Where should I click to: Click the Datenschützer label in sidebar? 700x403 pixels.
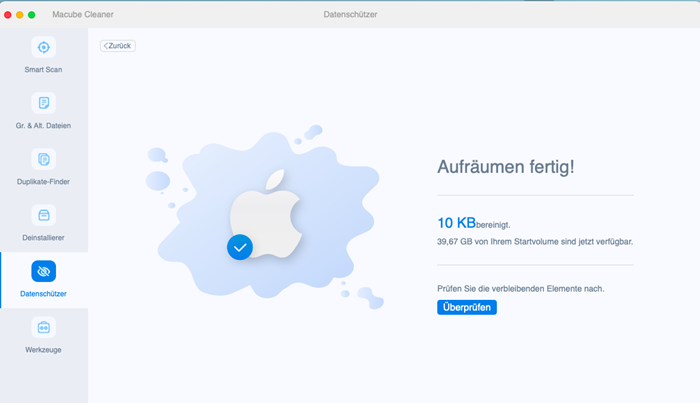click(x=43, y=294)
